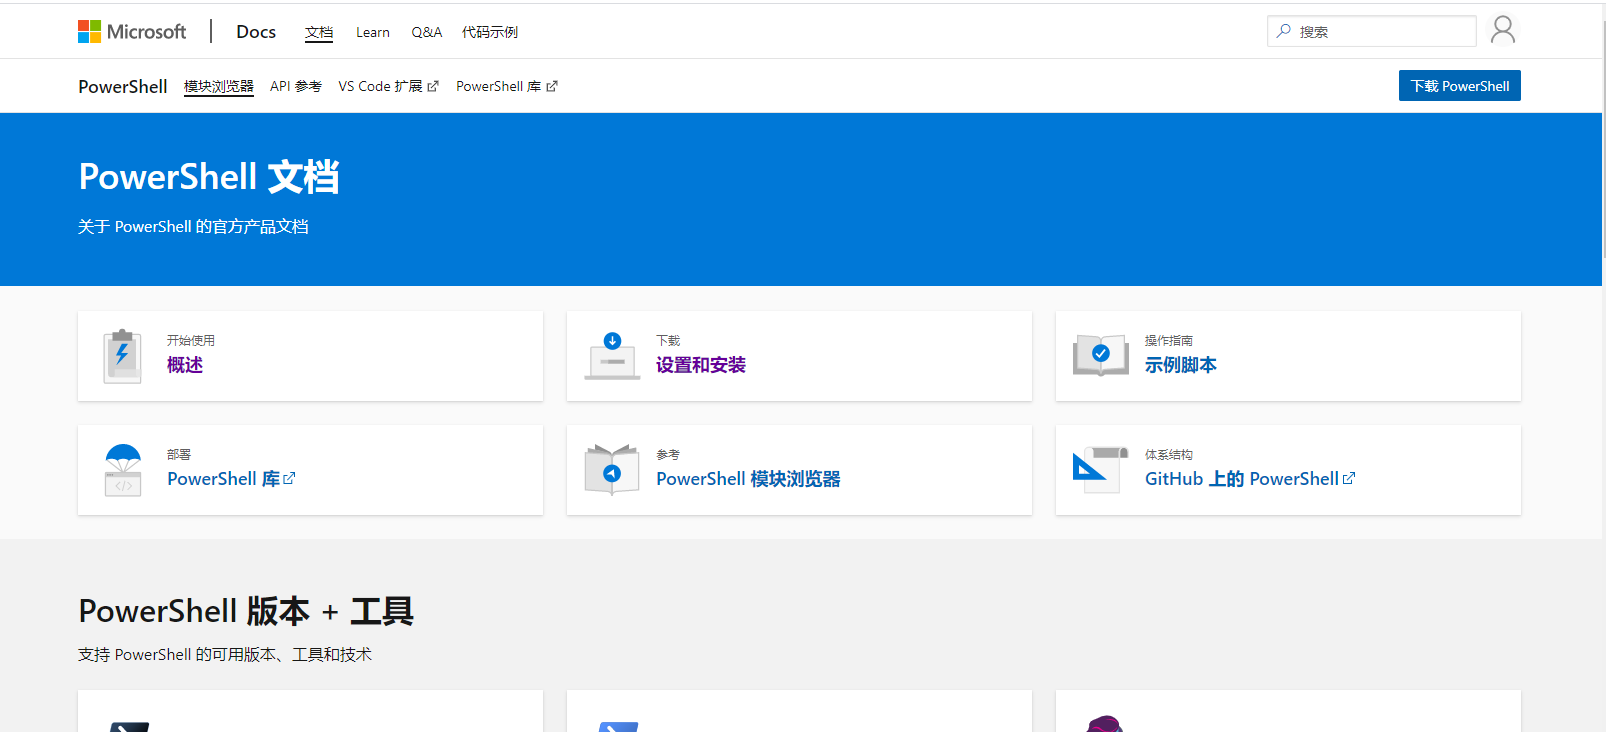Click the book checkmark icon for 示例脚本

(1101, 355)
